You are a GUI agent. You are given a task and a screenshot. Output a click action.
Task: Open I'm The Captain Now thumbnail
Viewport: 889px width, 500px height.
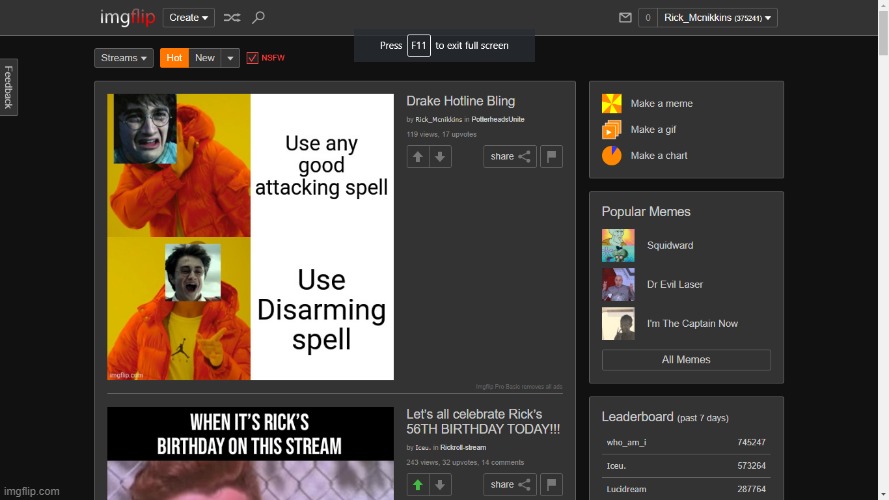tap(618, 324)
